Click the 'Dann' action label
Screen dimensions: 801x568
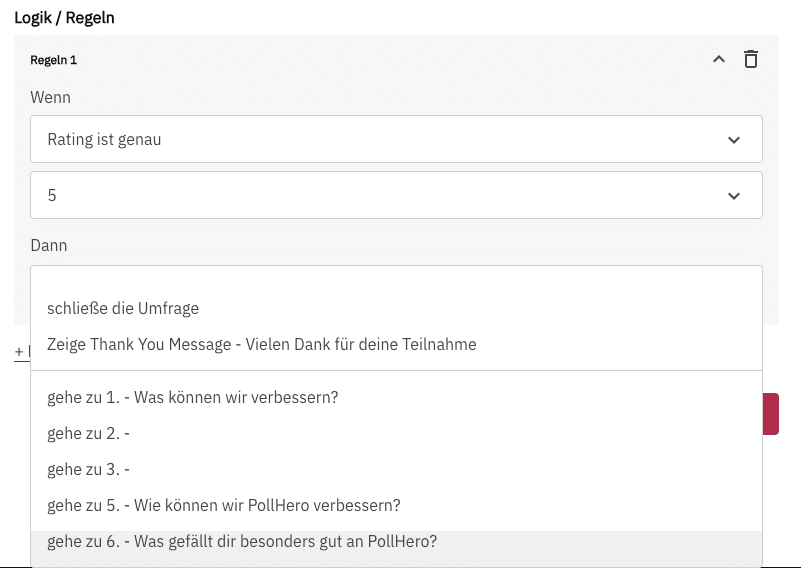click(x=49, y=244)
